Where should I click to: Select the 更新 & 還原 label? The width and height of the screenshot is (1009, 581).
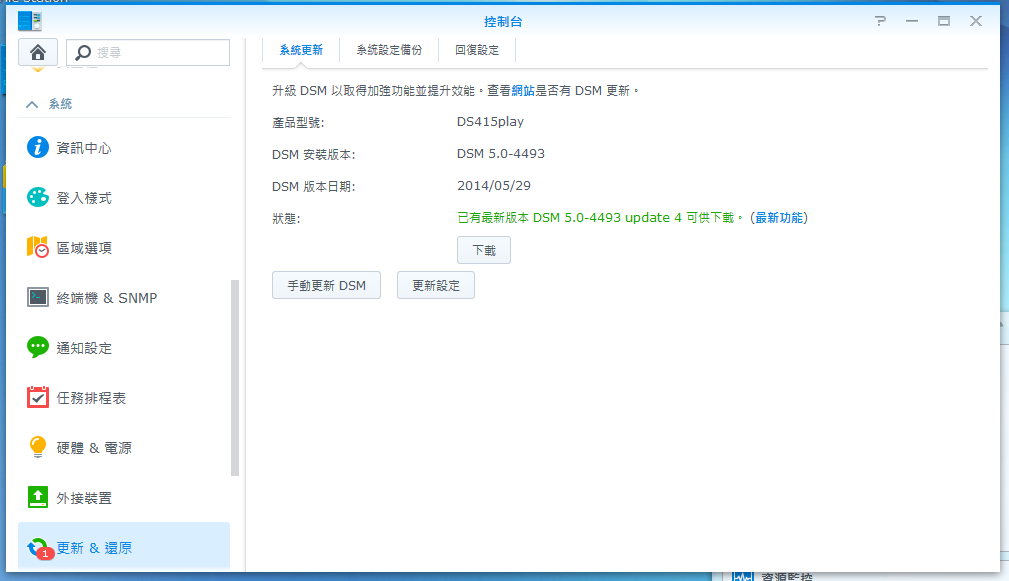coord(94,548)
